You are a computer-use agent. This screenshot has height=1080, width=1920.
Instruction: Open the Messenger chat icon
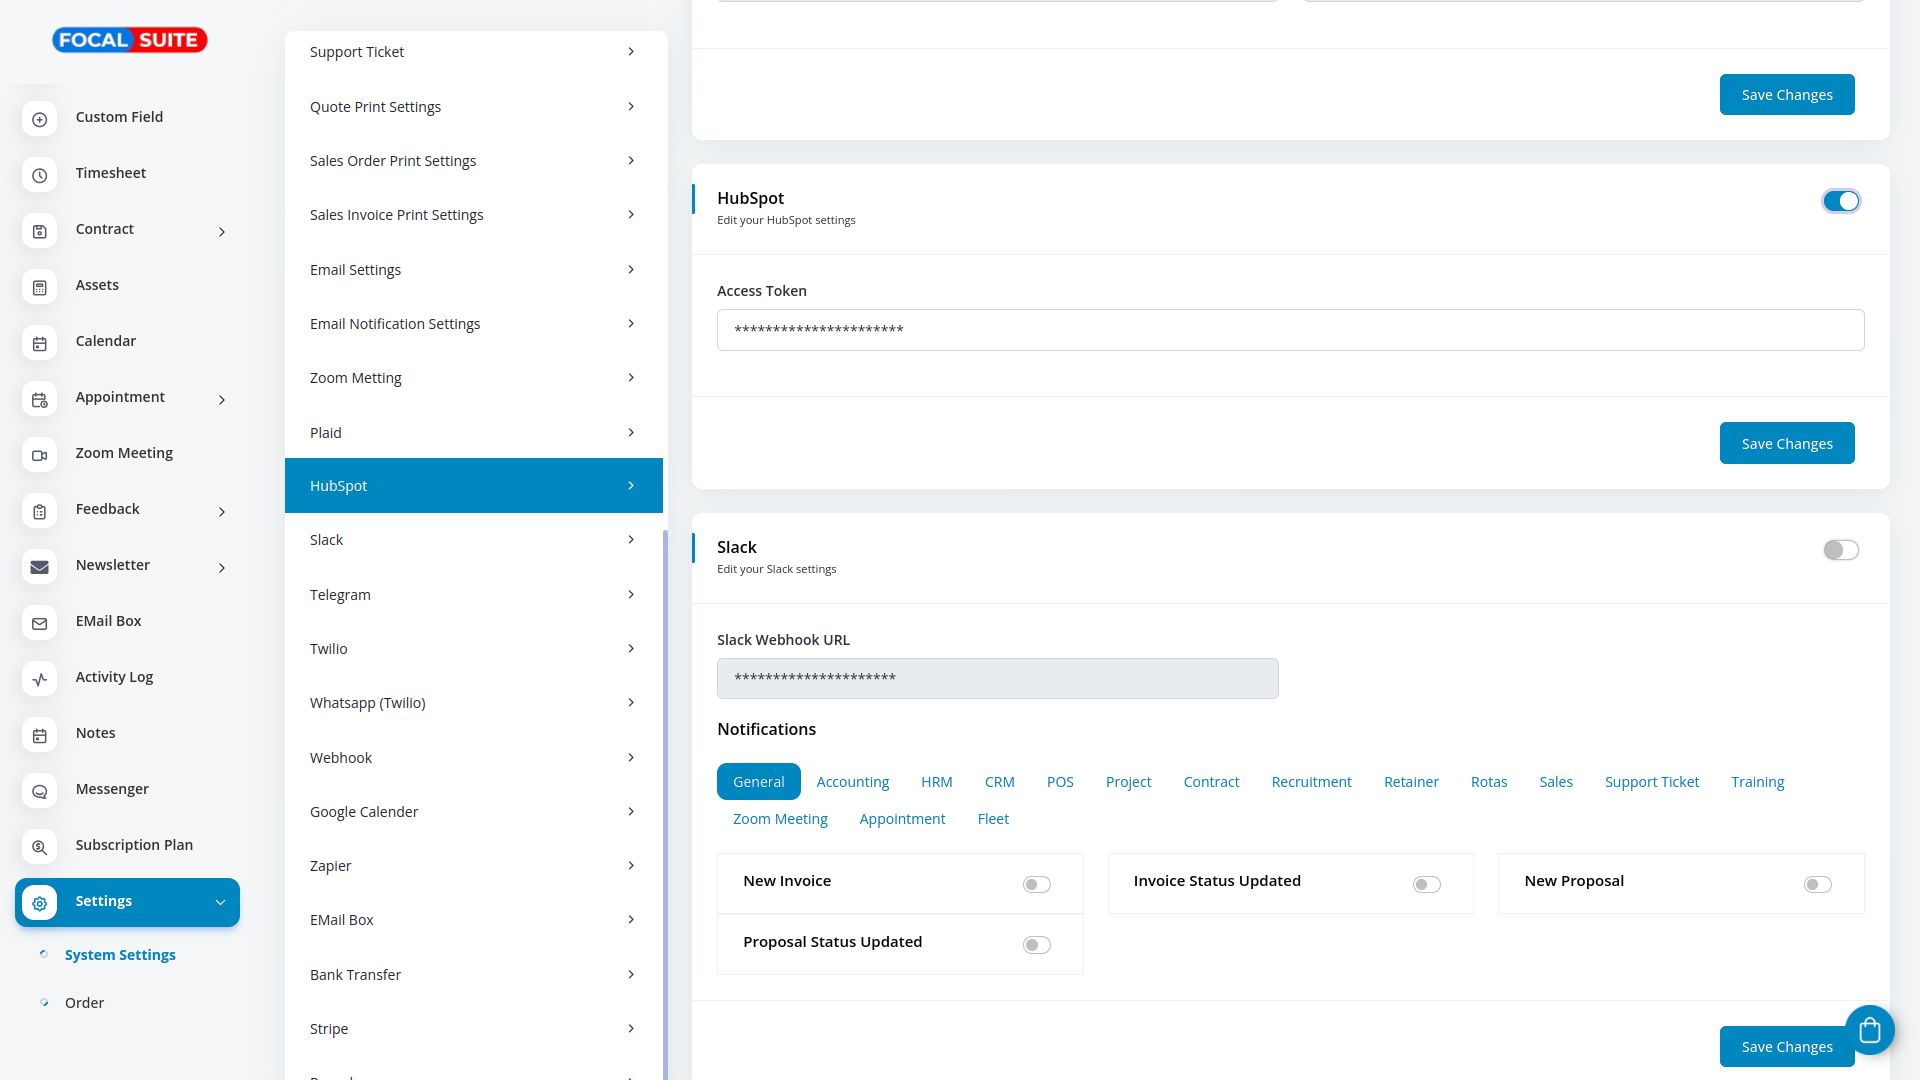39,791
